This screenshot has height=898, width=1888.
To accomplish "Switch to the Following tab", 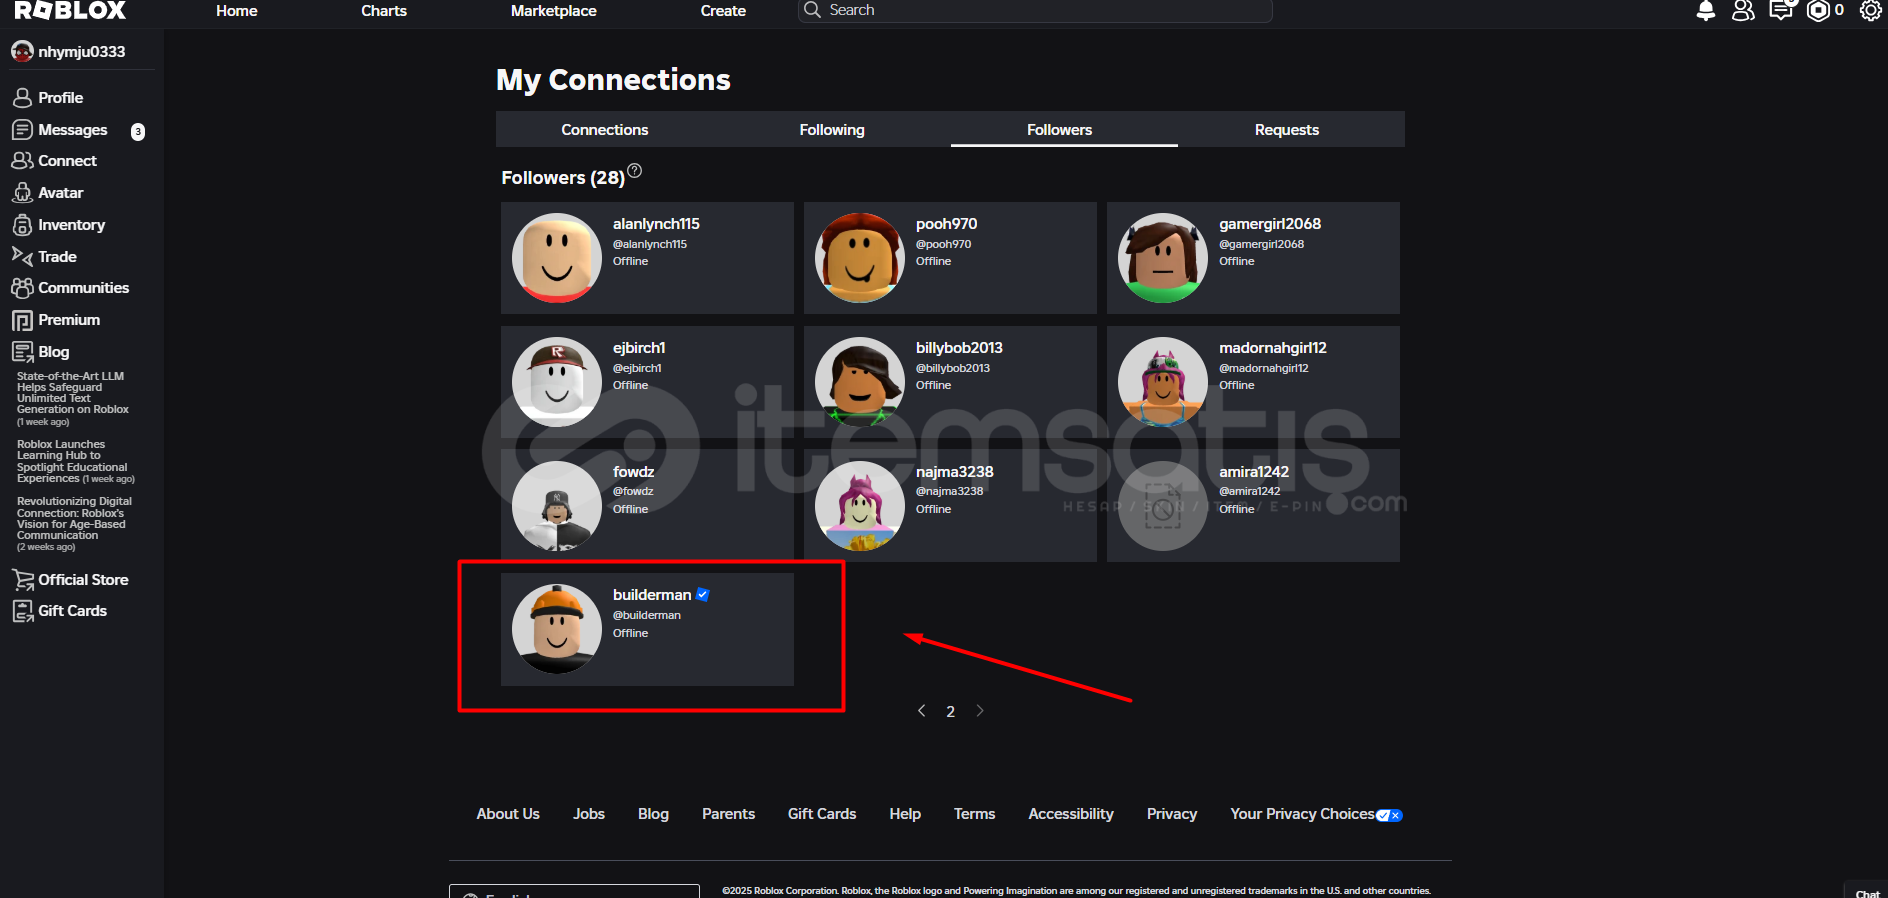I will (832, 130).
